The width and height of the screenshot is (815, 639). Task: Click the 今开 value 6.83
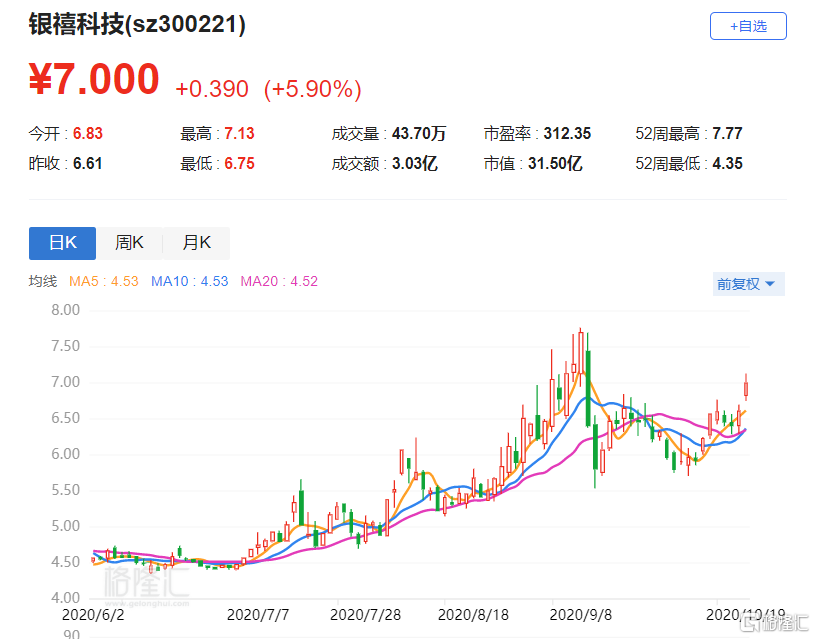(87, 134)
